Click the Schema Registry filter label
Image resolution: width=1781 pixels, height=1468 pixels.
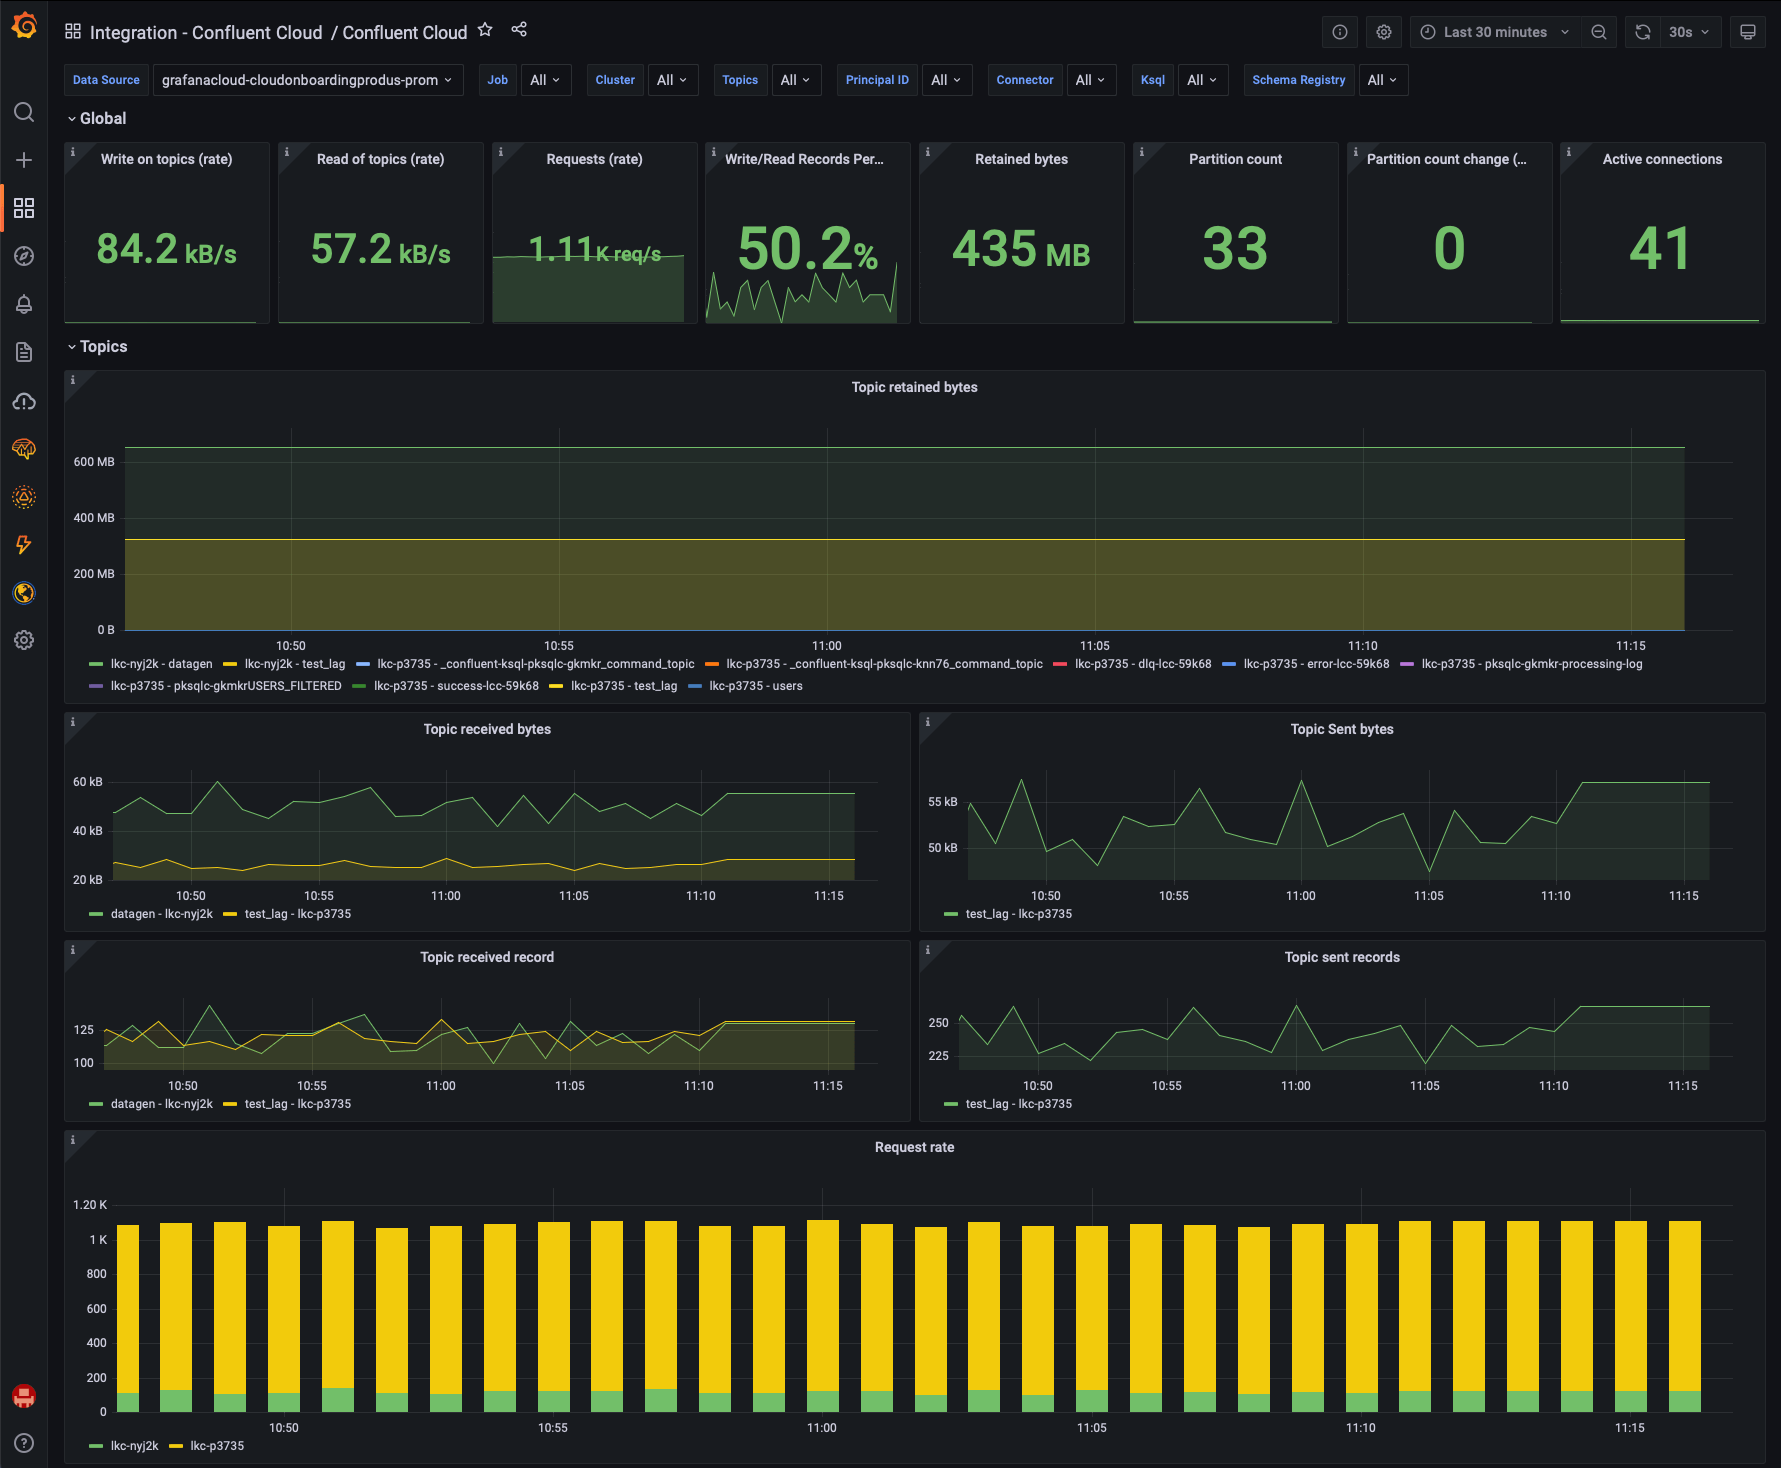[x=1298, y=79]
